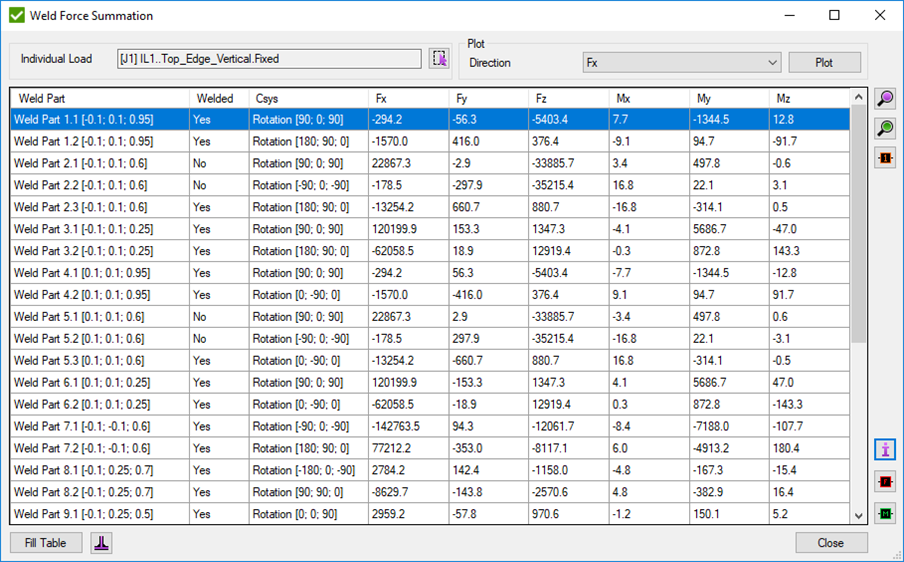Select row Weld Part 6.1 [0.1; 0.1; 0.25]
This screenshot has height=562, width=904.
[x=430, y=382]
